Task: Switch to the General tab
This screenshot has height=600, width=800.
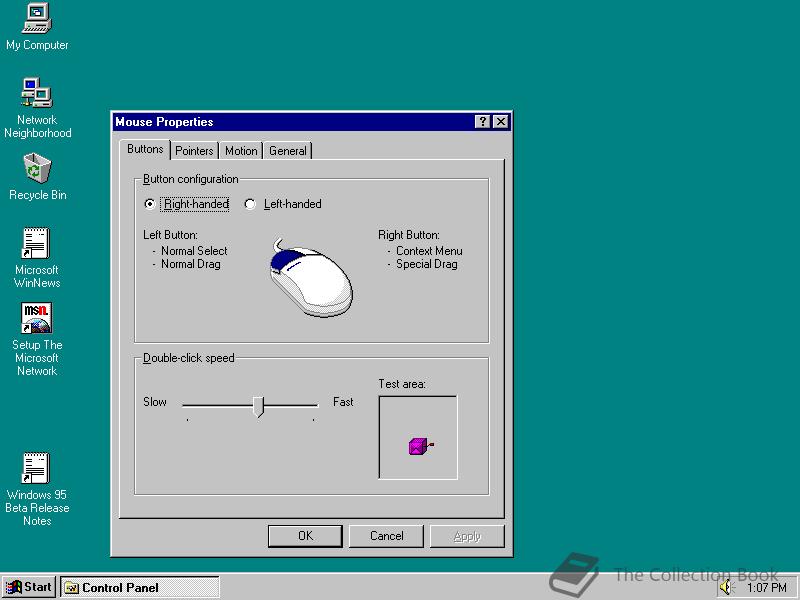Action: (288, 151)
